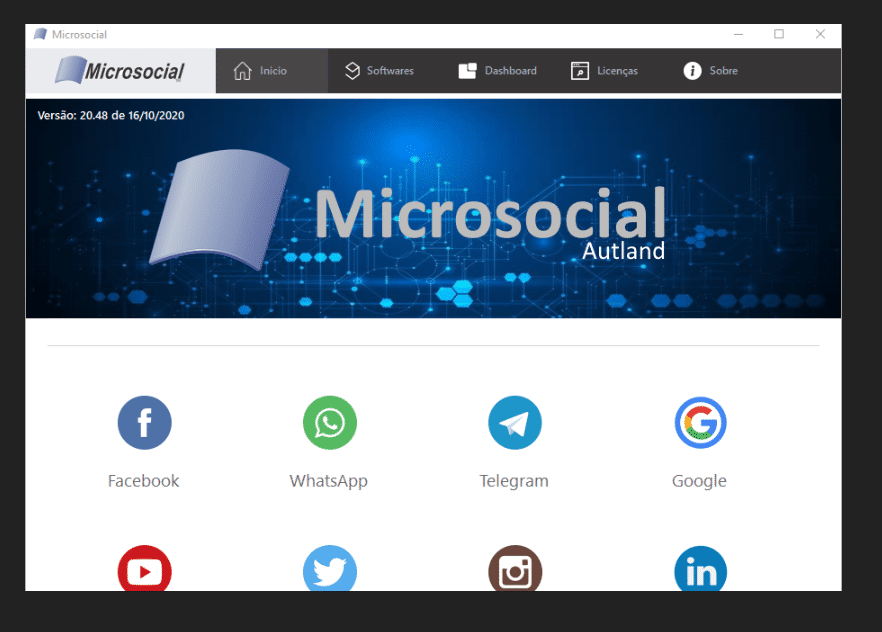Click the Telegram text label
Viewport: 882px width, 632px height.
point(514,481)
